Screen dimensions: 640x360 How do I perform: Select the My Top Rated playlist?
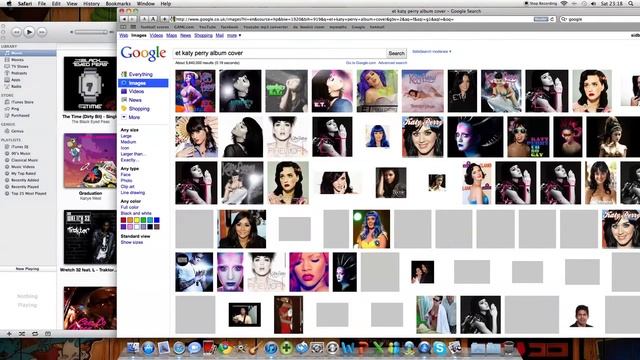[x=23, y=173]
